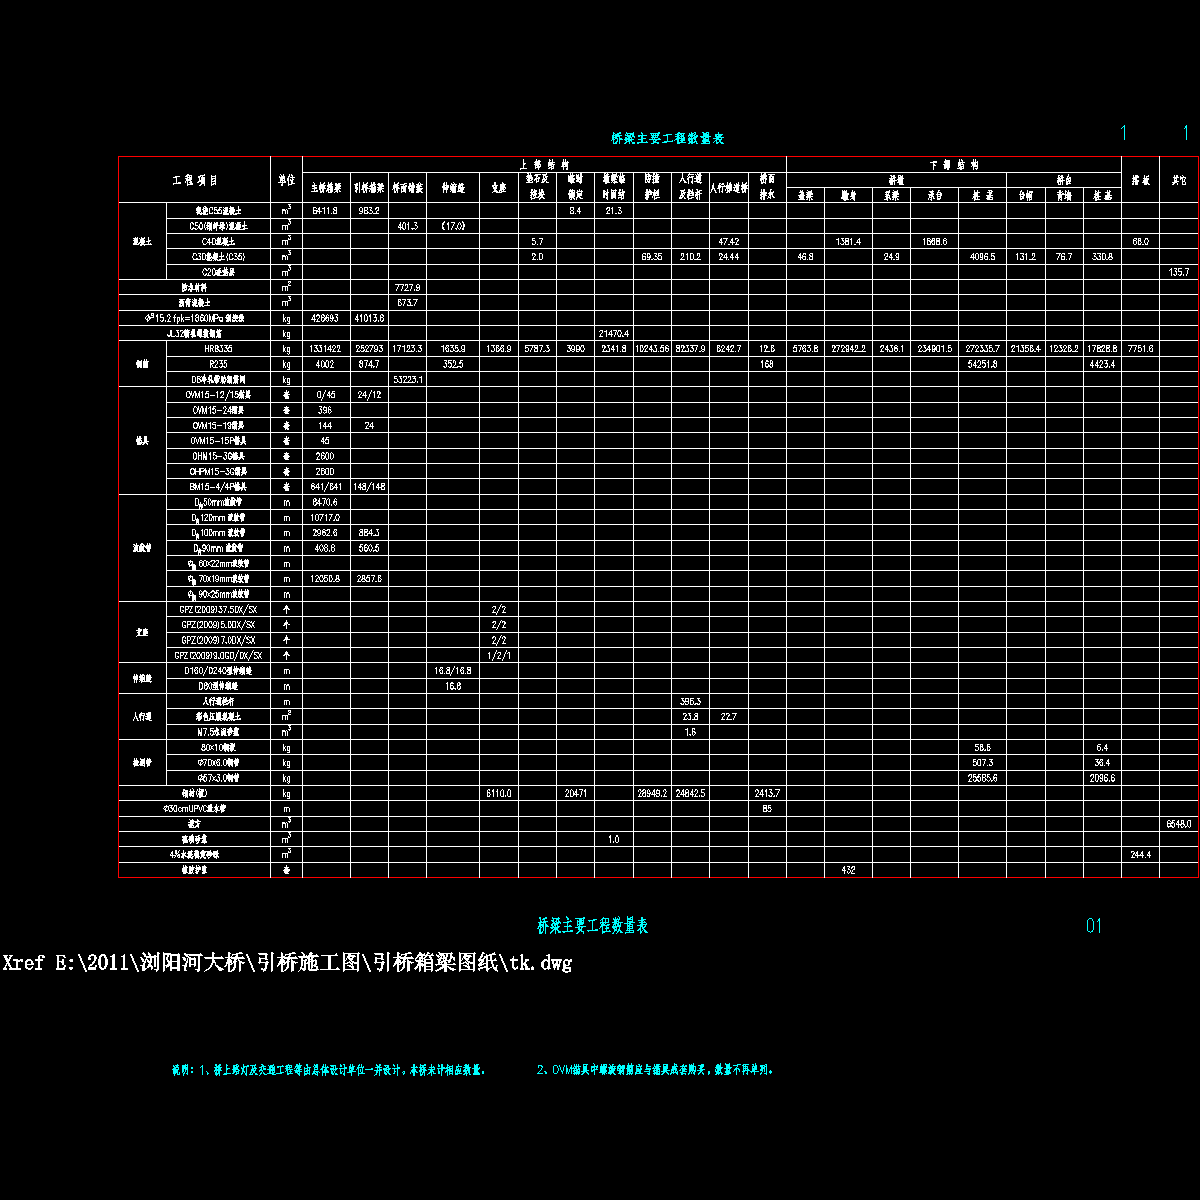Select the value 1381.4 in the C40 row
The image size is (1200, 1200).
(848, 242)
